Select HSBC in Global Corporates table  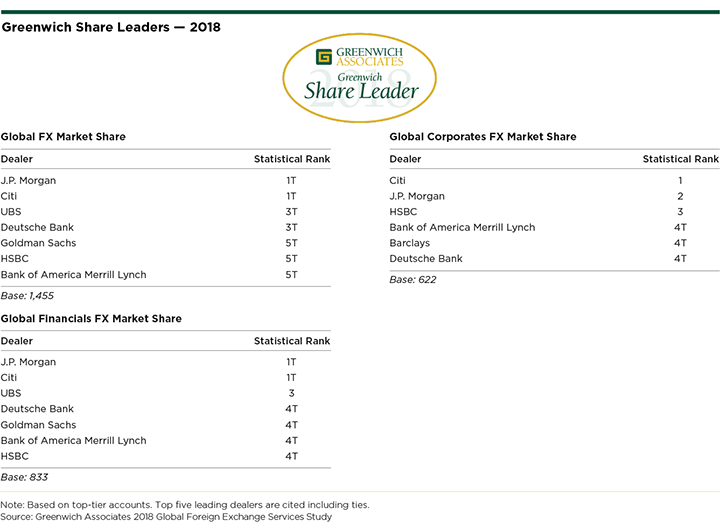(403, 212)
